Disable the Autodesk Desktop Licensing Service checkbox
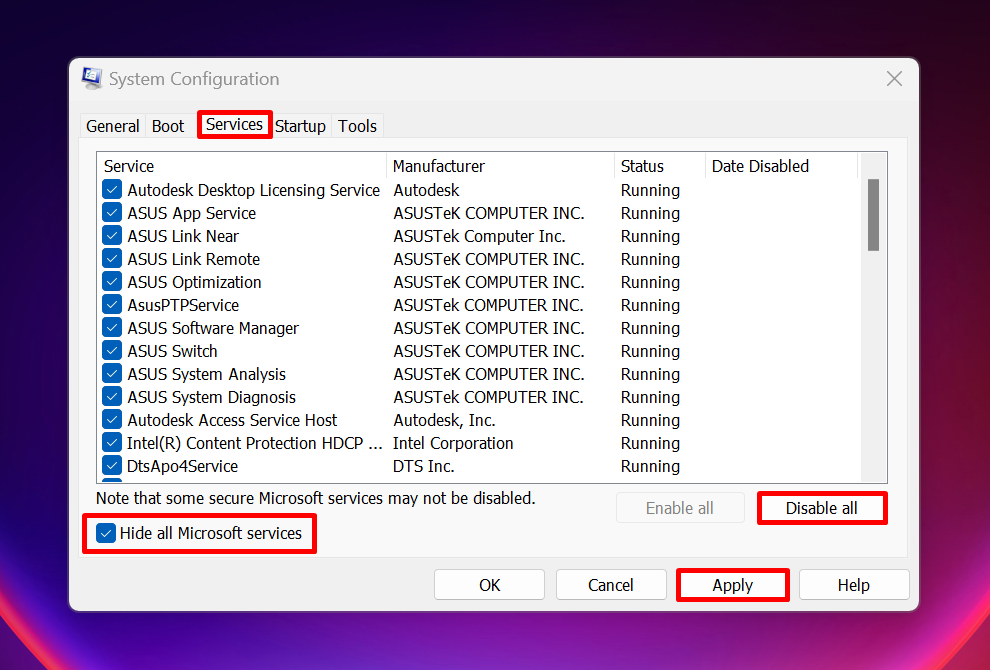The image size is (990, 670). (x=111, y=189)
